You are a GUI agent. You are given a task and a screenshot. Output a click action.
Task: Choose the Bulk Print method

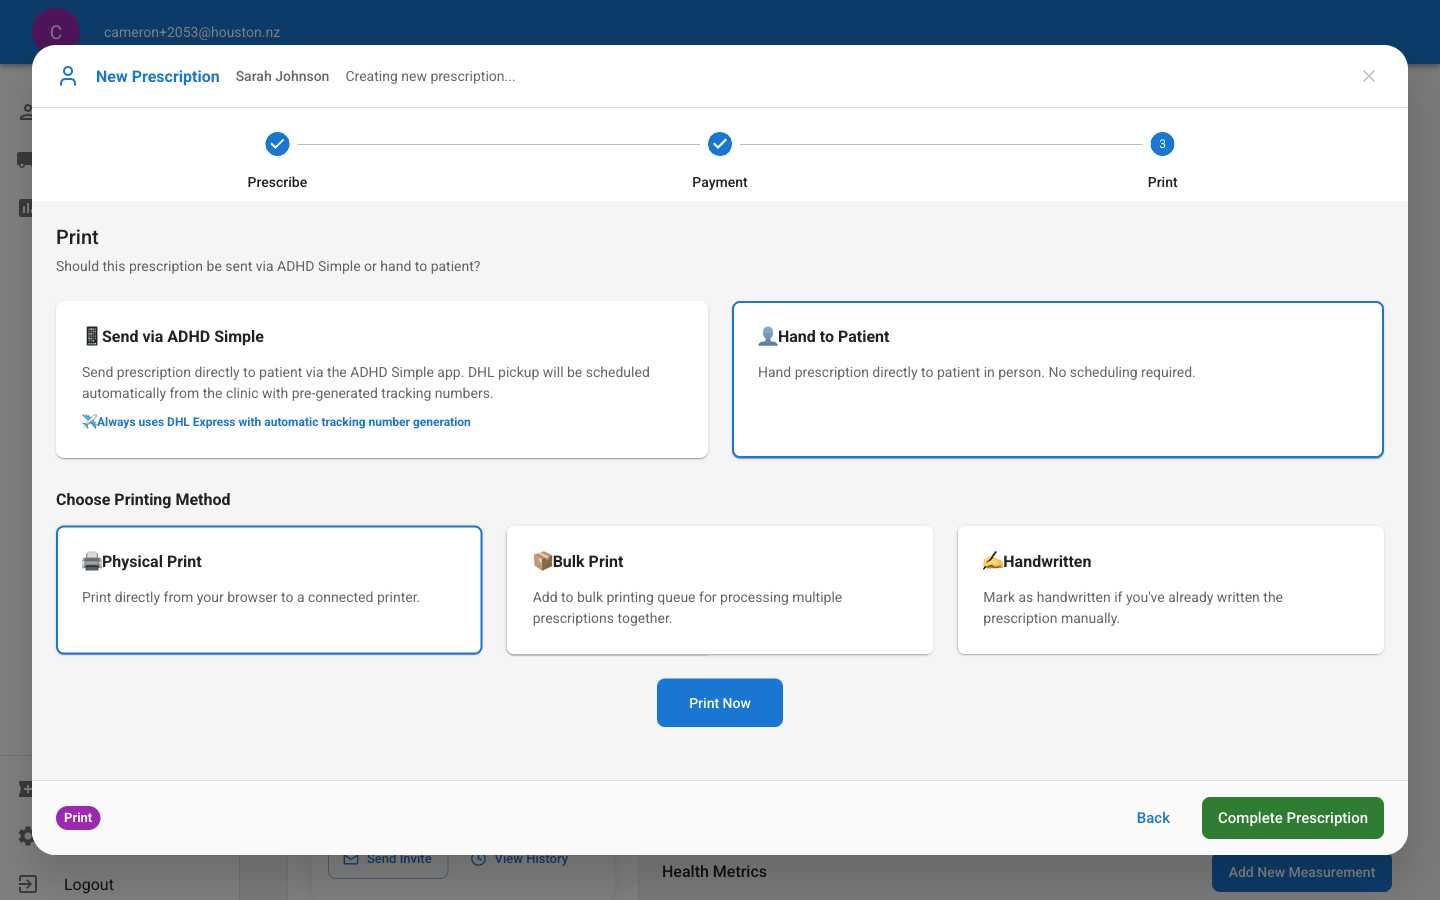pyautogui.click(x=720, y=590)
